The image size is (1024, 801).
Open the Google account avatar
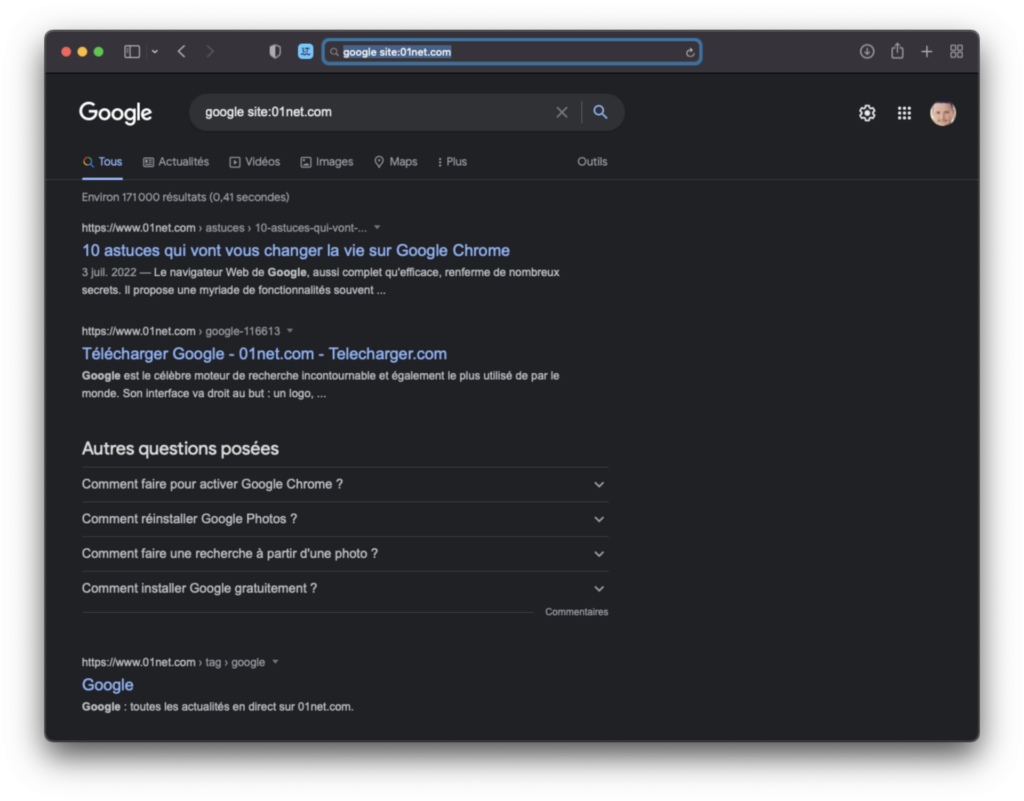click(x=942, y=114)
